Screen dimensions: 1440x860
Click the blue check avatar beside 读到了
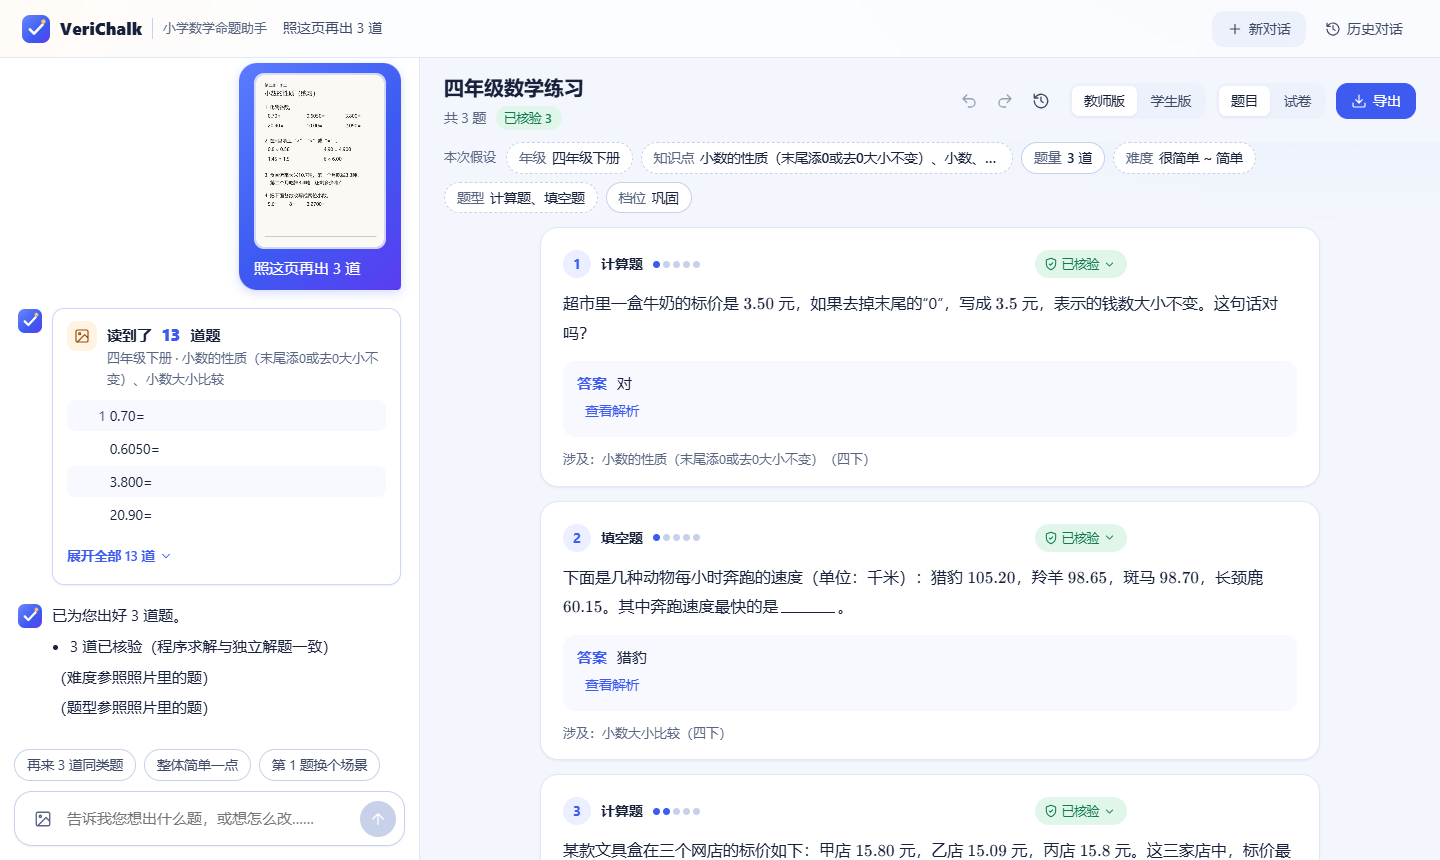(30, 321)
